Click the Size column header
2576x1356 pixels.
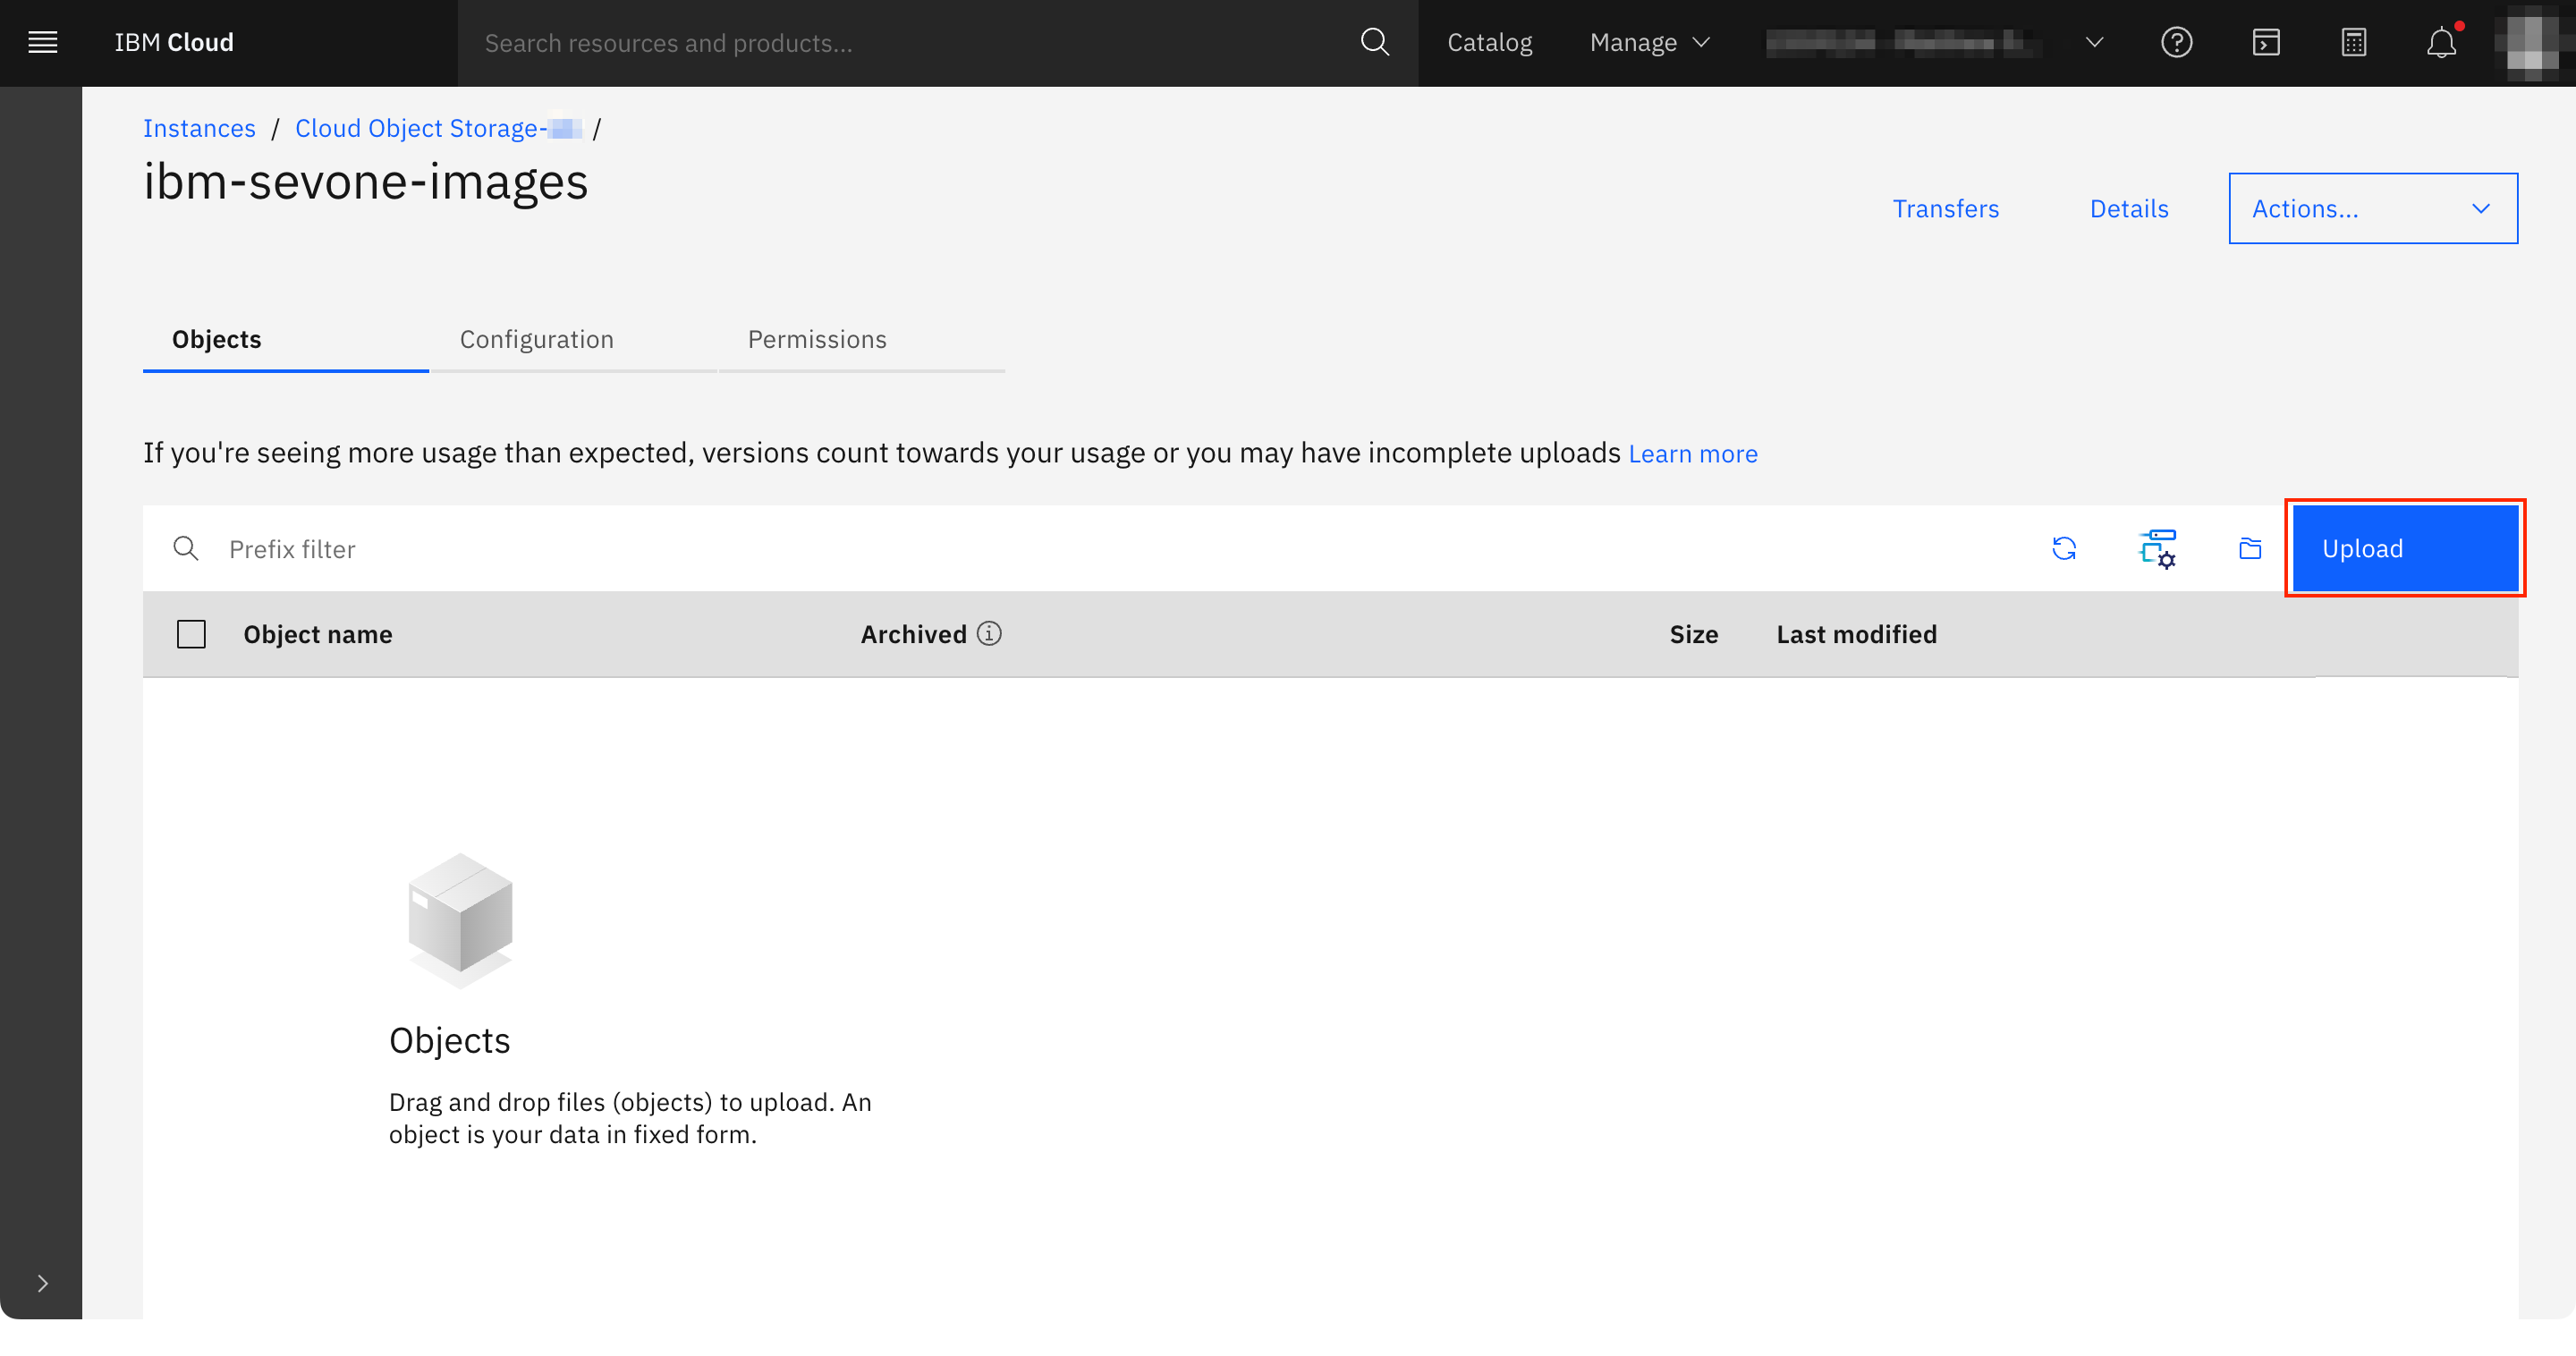pos(1693,634)
